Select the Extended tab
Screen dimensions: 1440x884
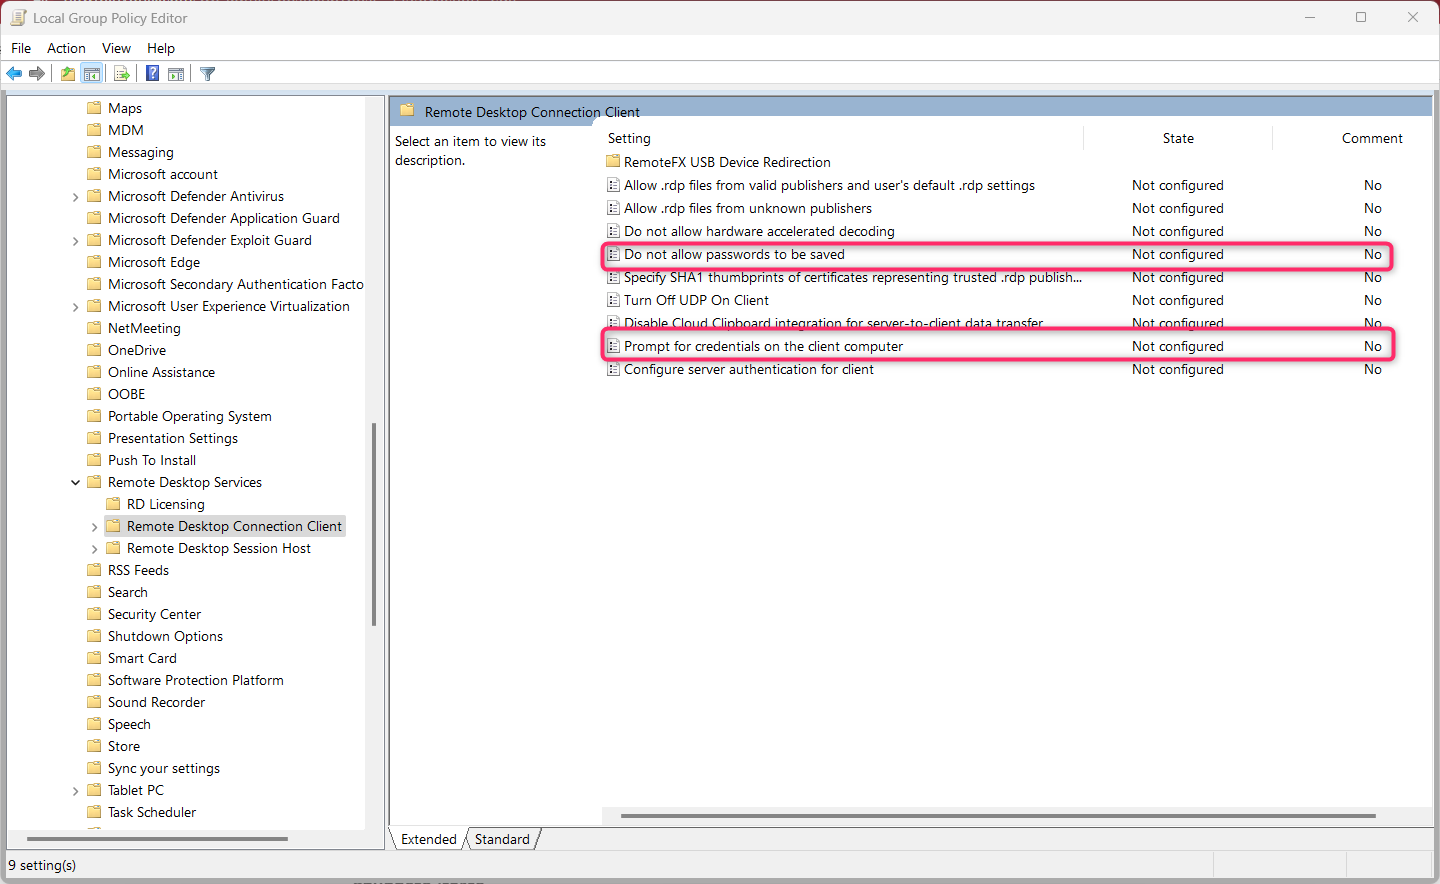[x=428, y=839]
